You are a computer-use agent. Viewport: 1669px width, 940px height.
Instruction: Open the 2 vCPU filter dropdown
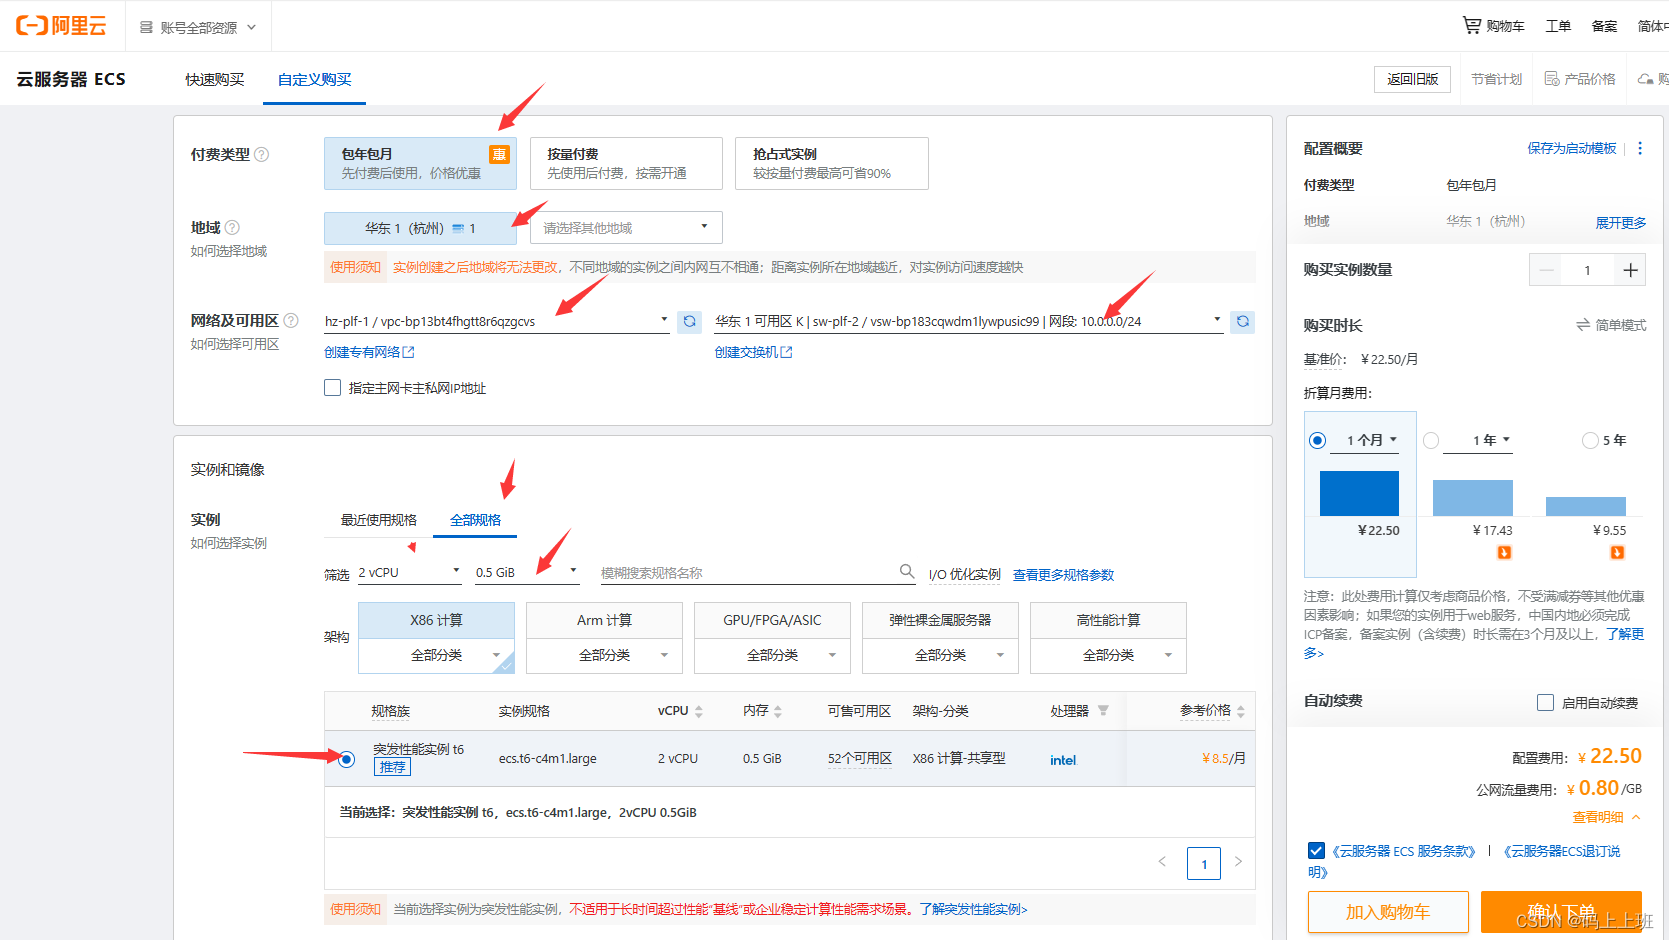click(x=409, y=573)
